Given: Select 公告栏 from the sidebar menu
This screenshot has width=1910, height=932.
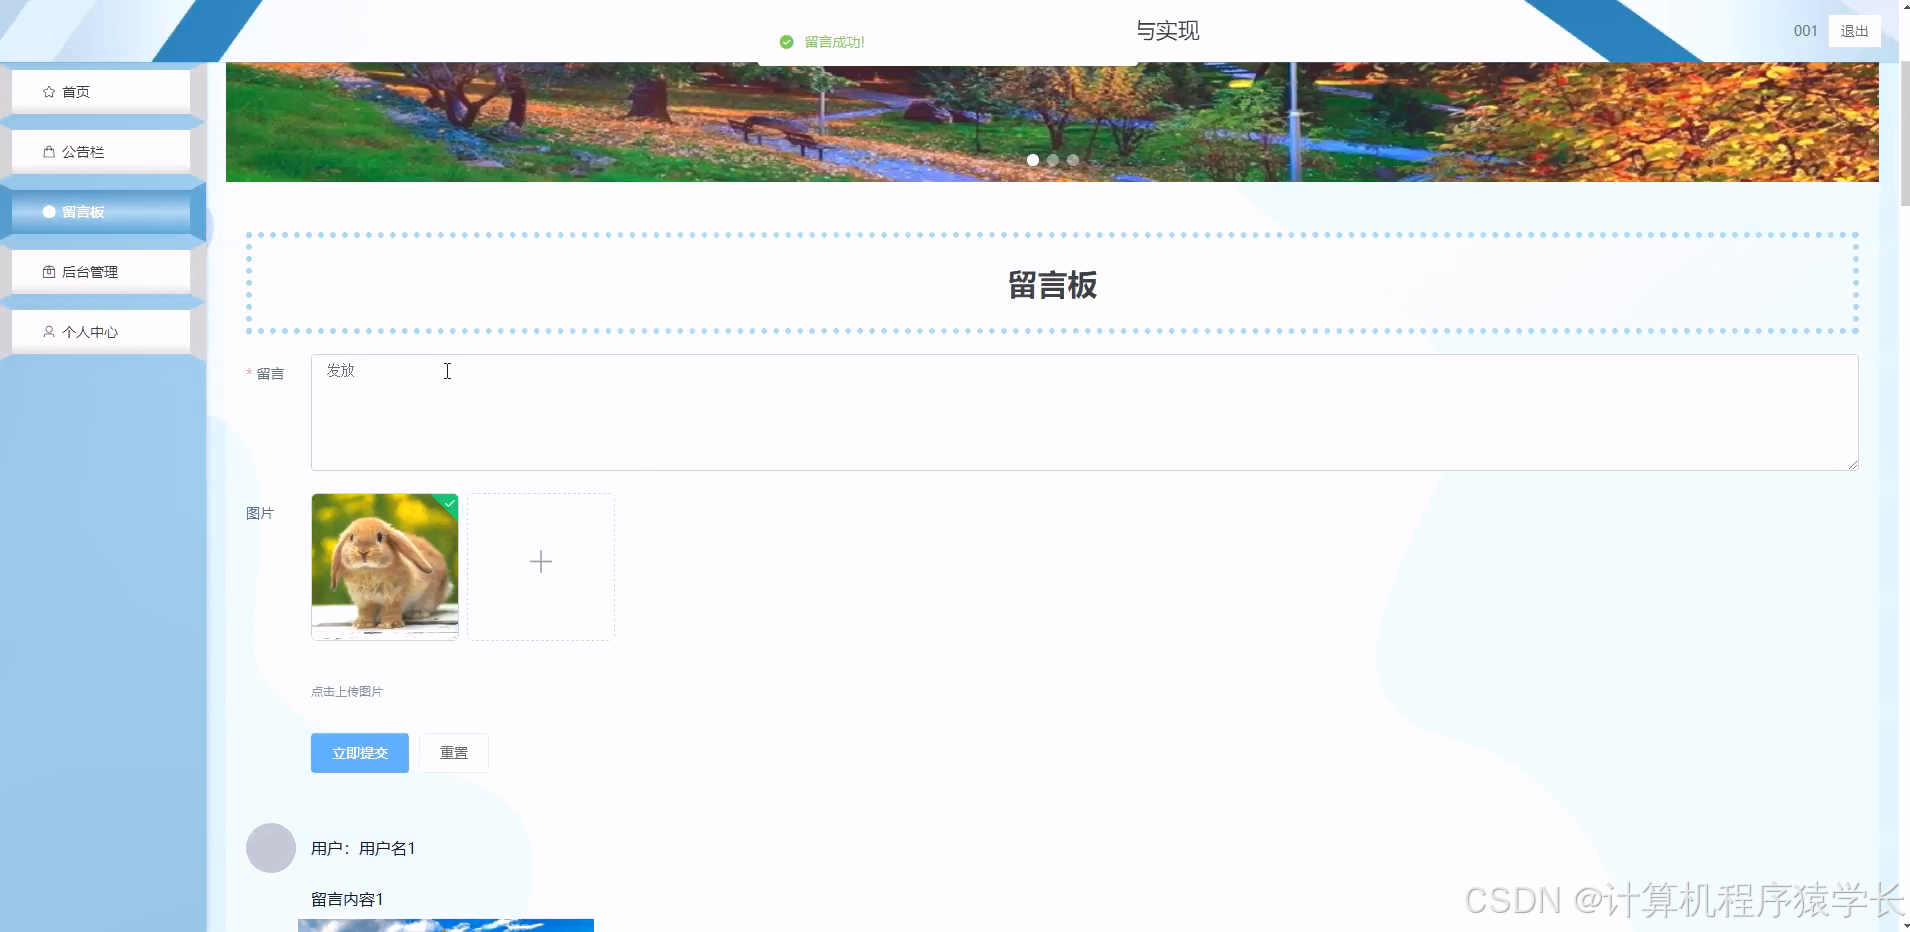Looking at the screenshot, I should (x=83, y=151).
